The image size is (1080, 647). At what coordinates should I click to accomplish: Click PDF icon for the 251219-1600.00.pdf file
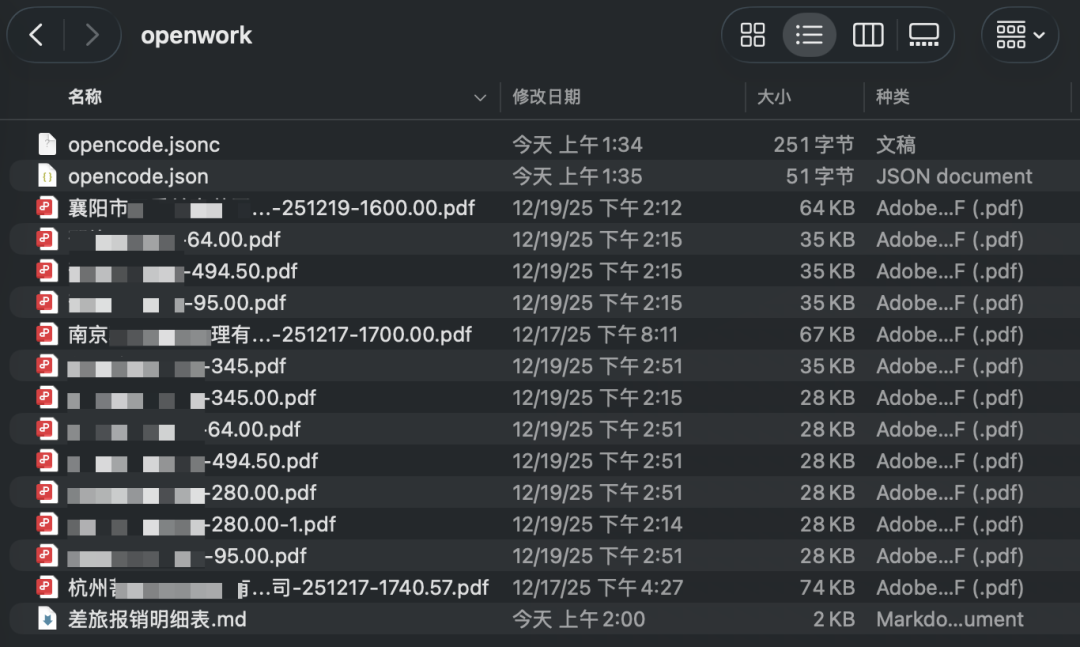pos(47,208)
